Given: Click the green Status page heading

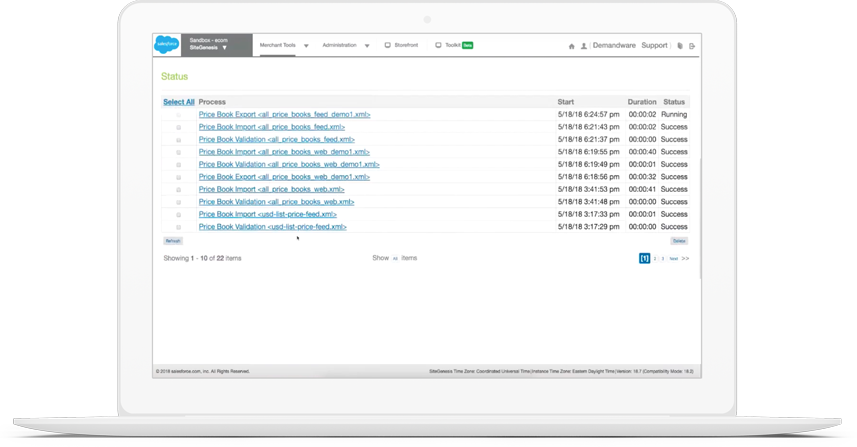Looking at the screenshot, I should tap(174, 77).
